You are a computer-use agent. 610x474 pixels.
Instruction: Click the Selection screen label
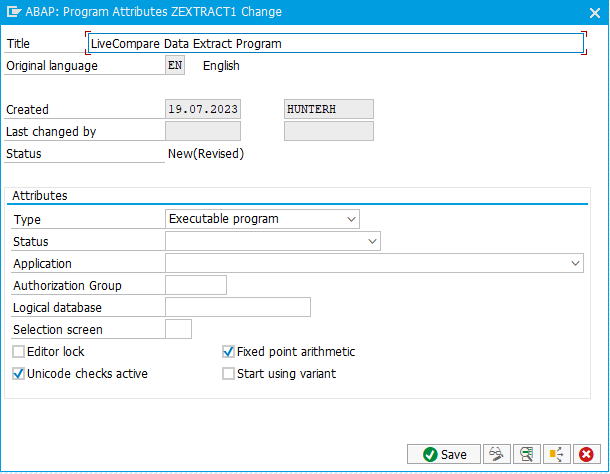58,330
